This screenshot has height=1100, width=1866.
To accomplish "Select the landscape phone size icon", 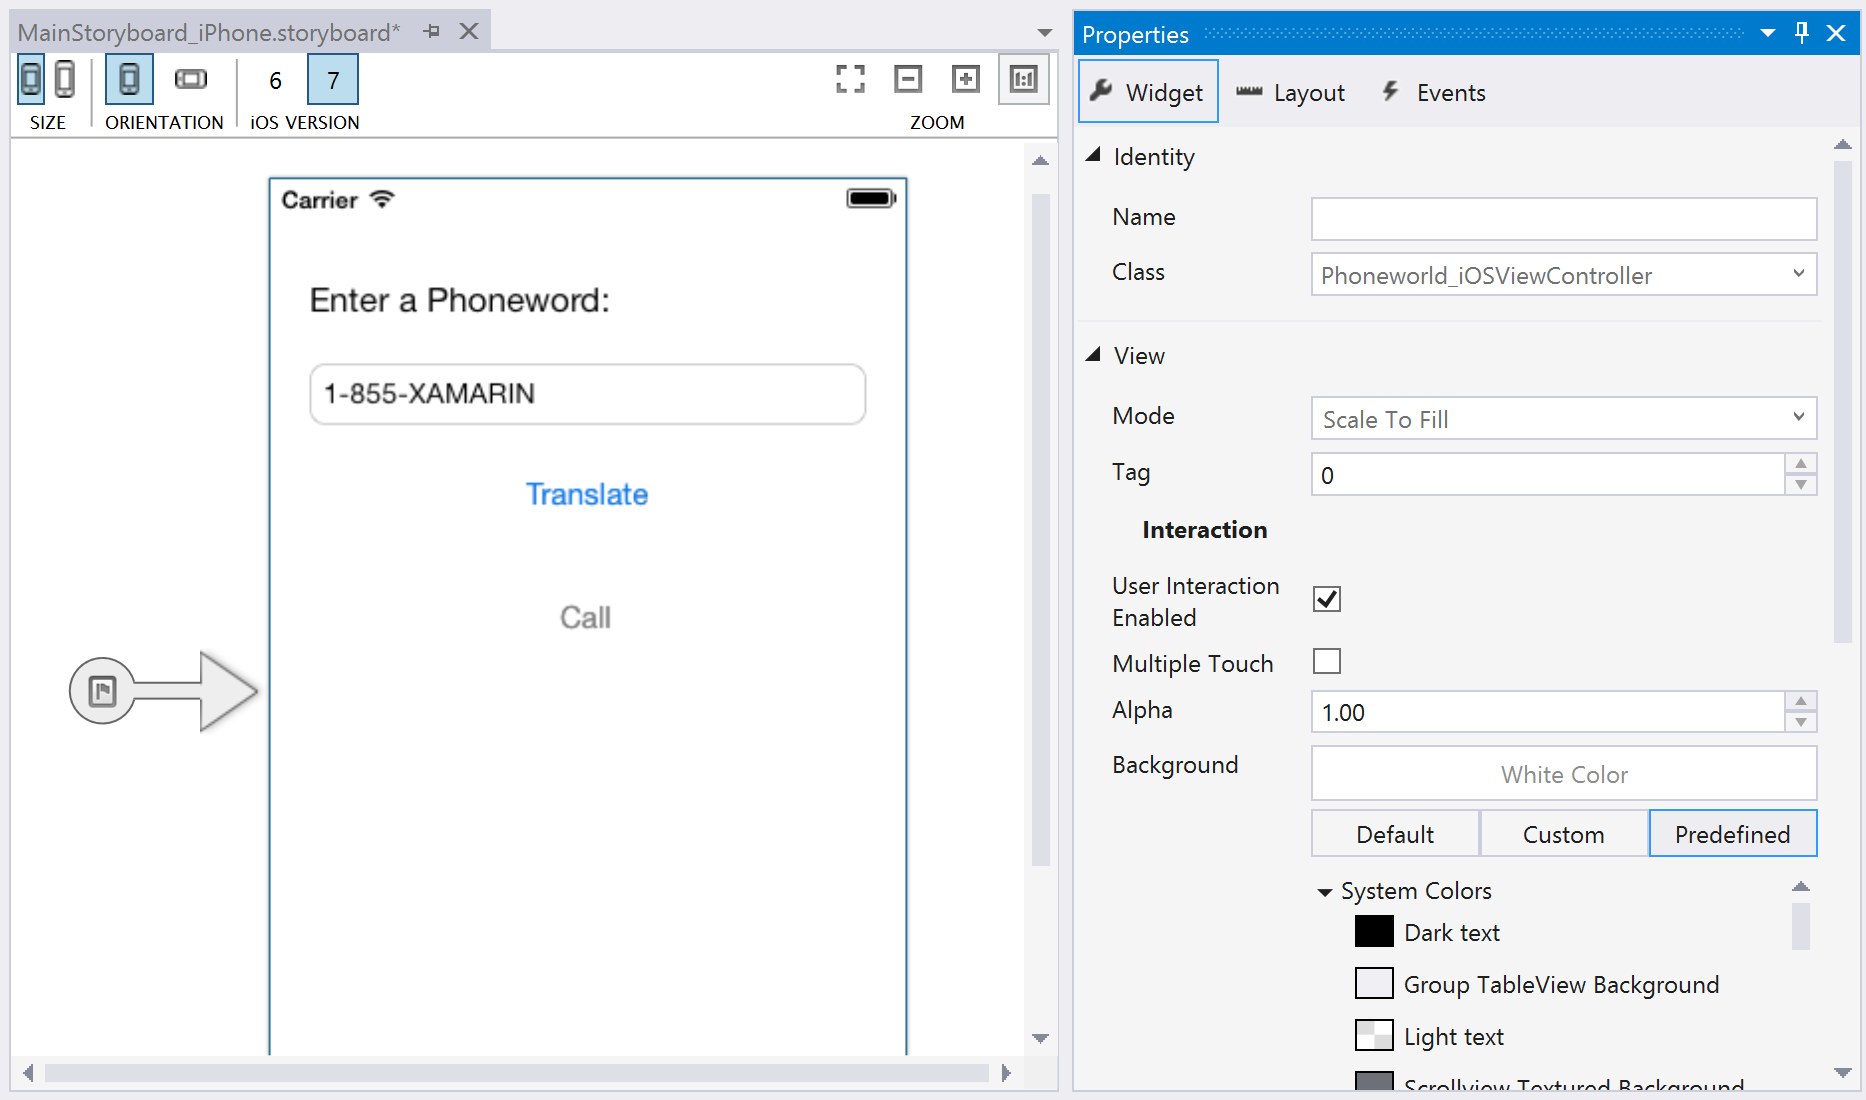I will 65,79.
